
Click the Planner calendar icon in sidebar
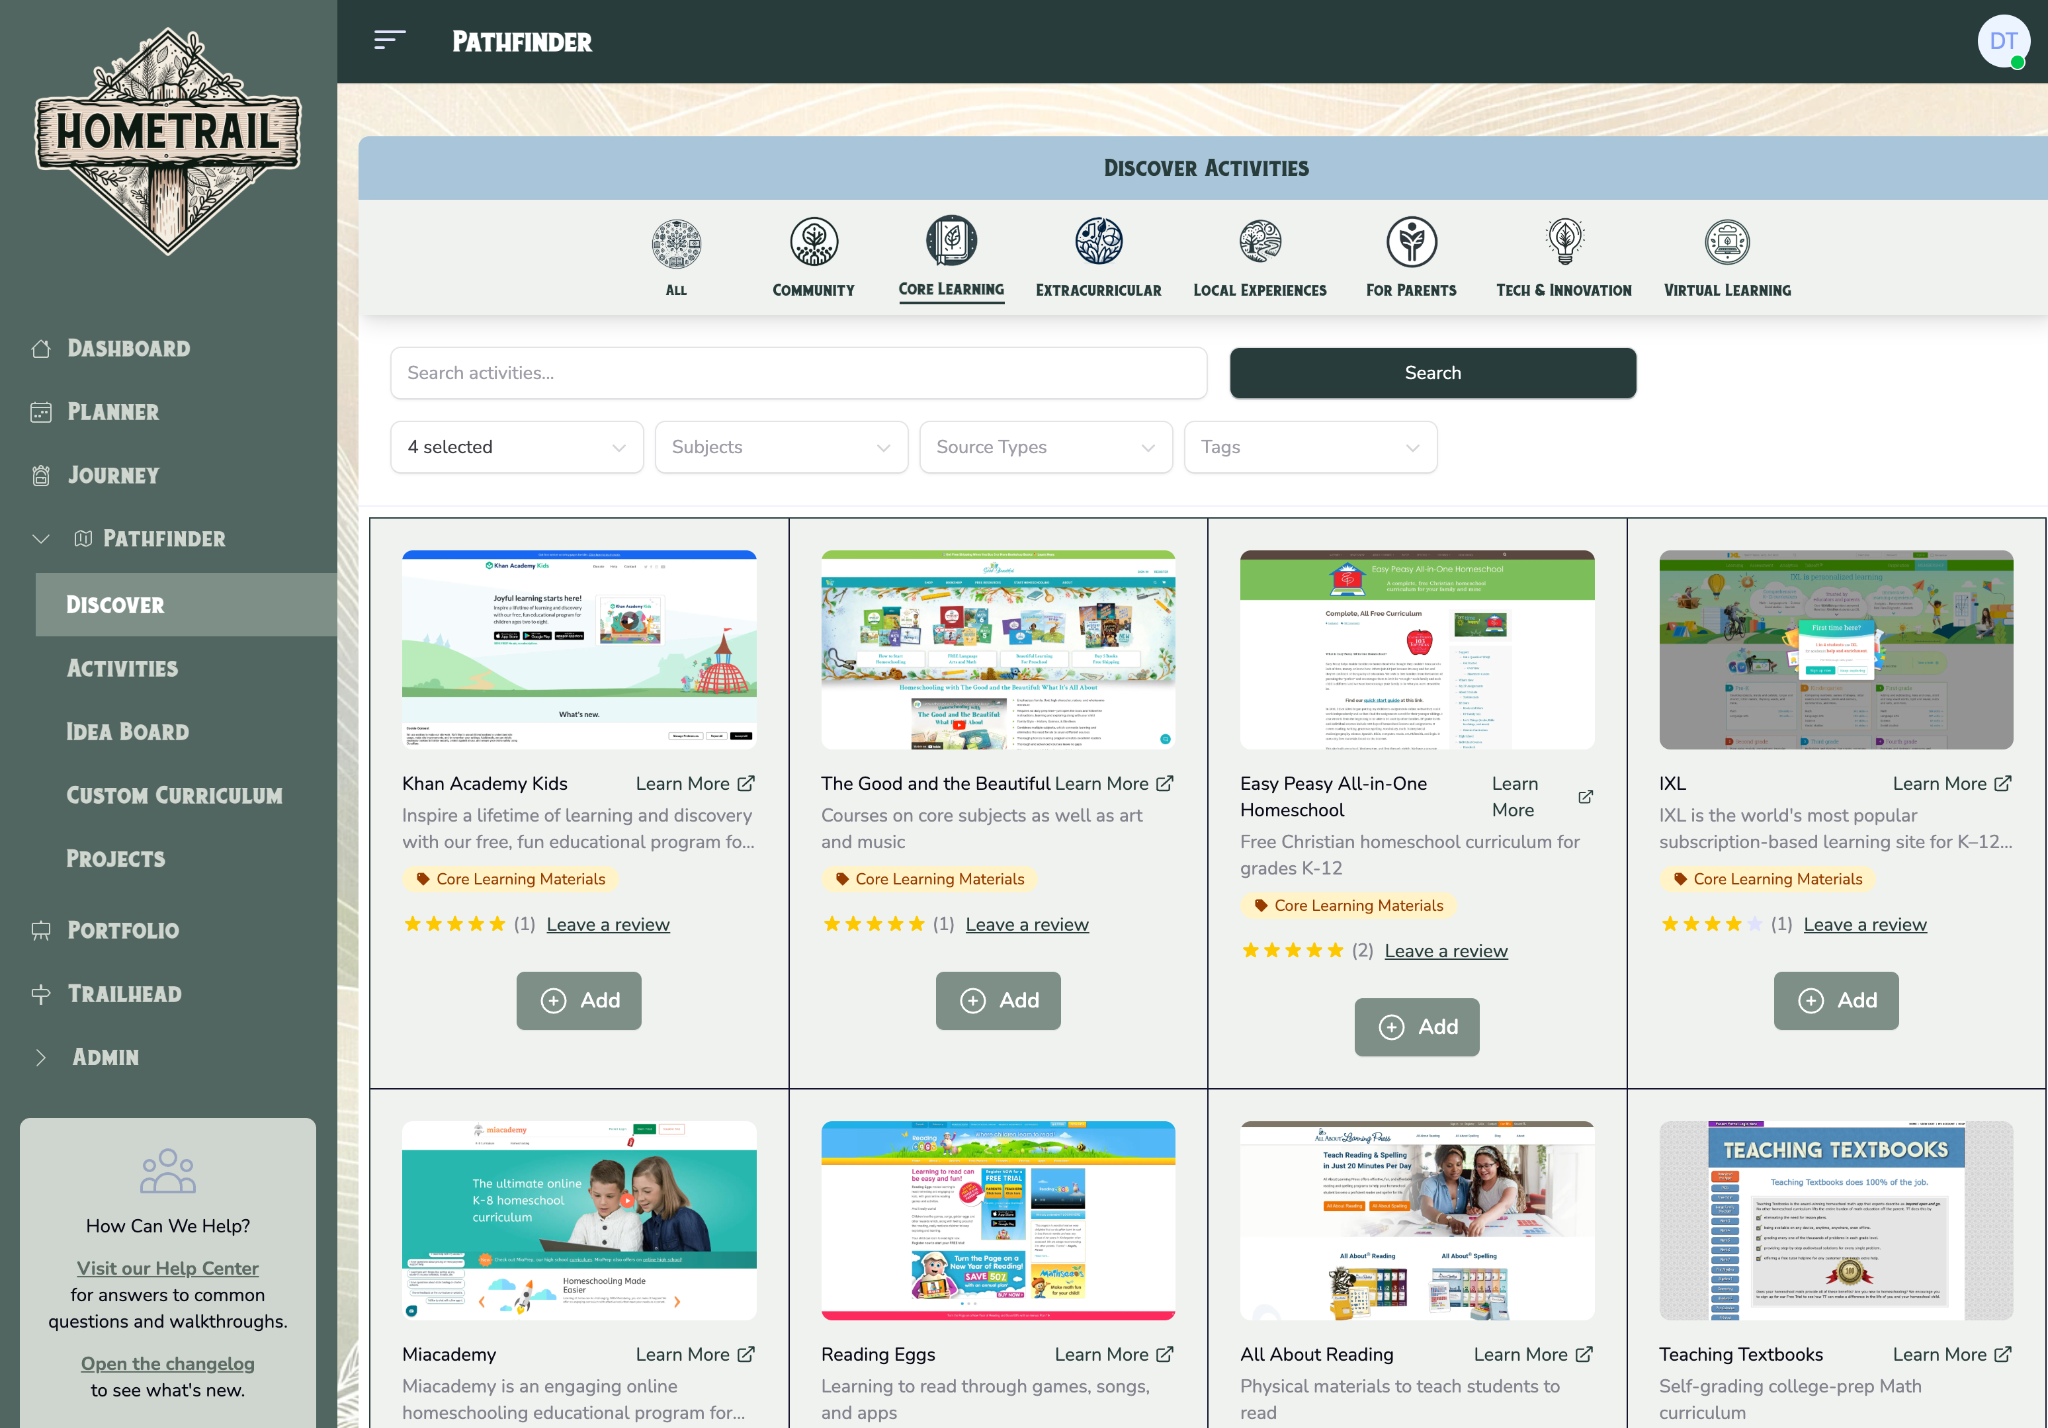pos(41,412)
